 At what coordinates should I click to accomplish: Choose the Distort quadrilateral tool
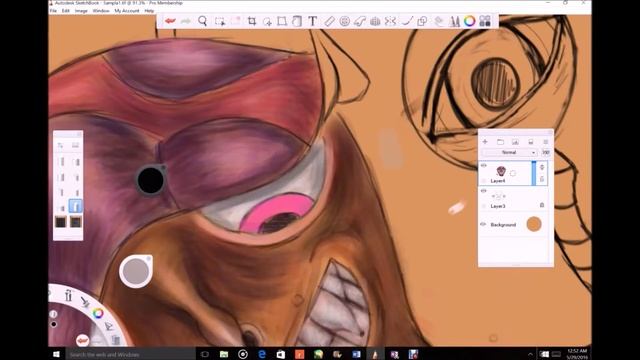pos(282,21)
